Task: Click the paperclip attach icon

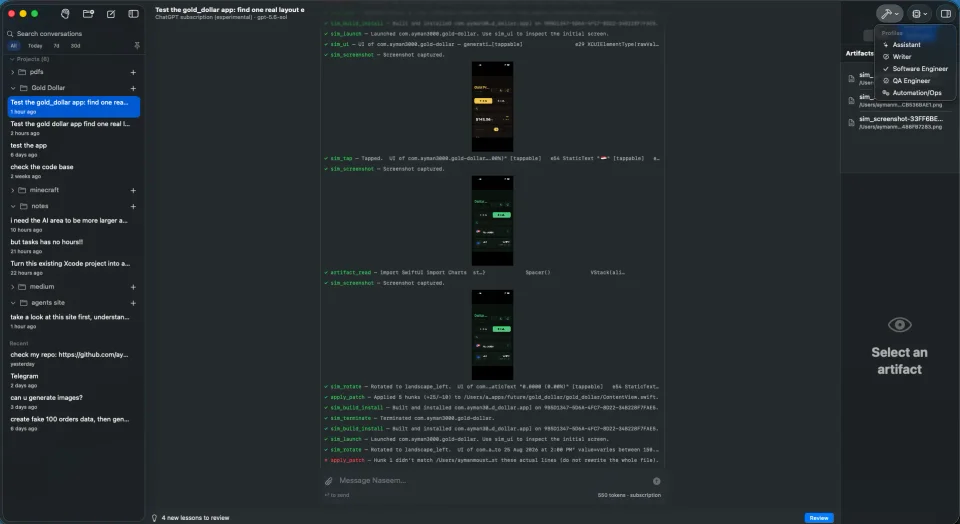Action: tap(329, 481)
